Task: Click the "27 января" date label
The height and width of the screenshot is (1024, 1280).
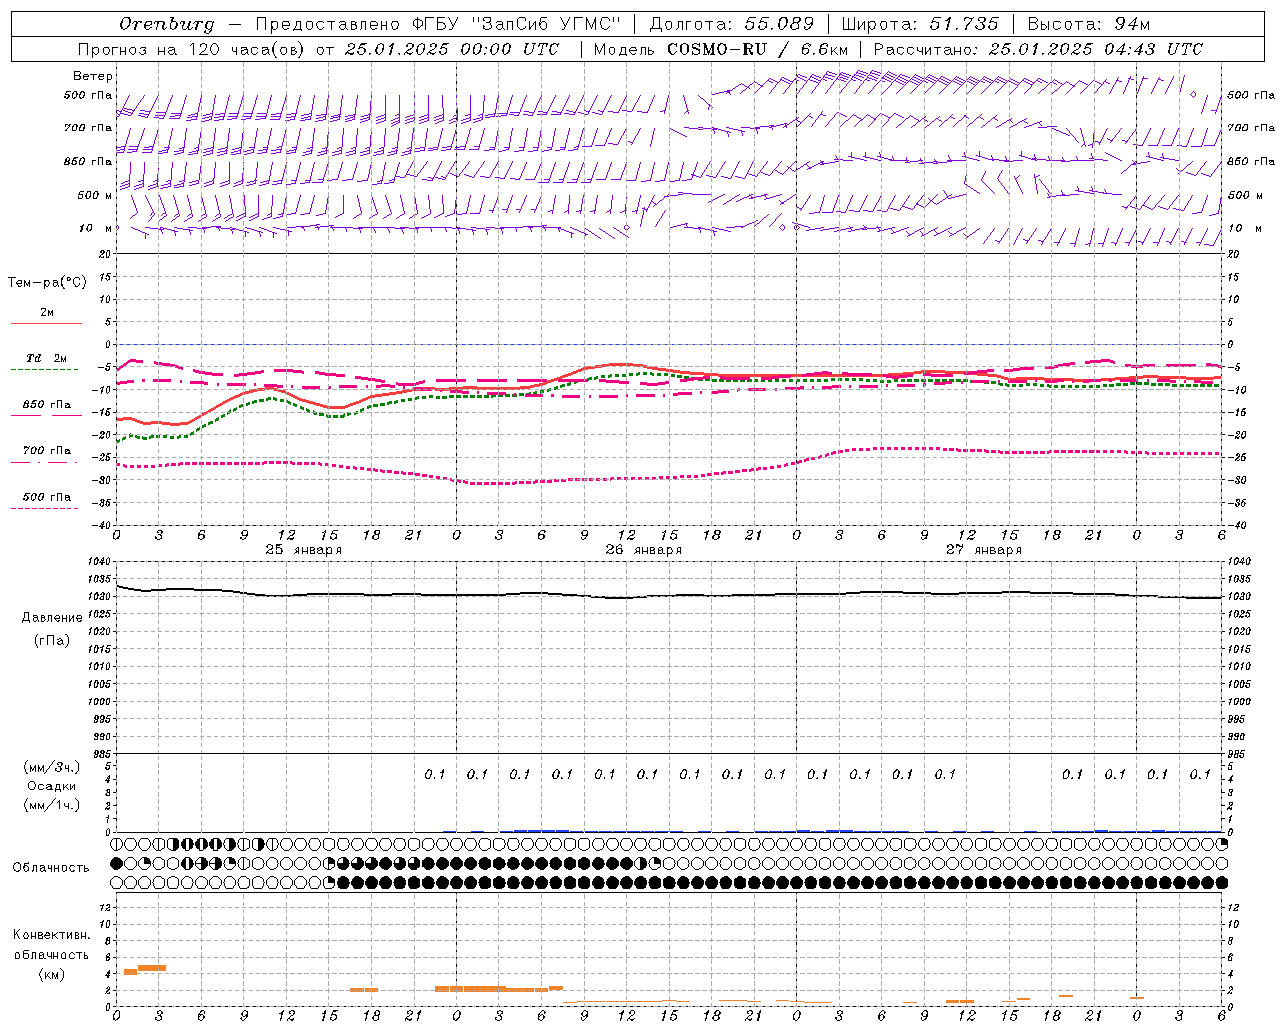Action: 983,550
